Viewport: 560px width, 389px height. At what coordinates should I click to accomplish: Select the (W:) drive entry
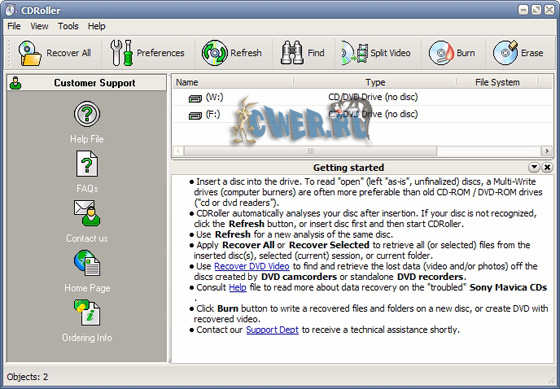[215, 97]
